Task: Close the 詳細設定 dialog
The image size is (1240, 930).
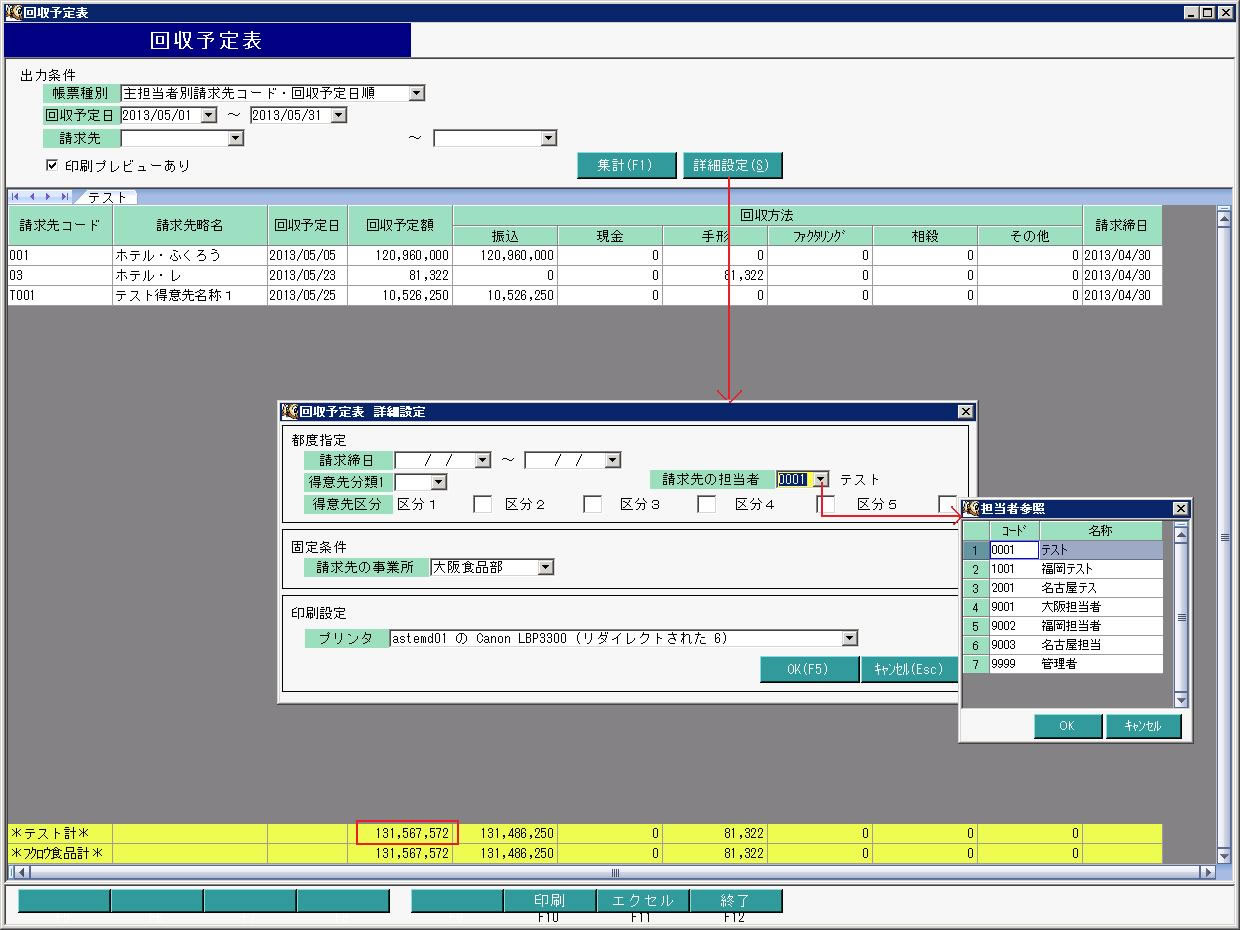Action: (x=965, y=411)
